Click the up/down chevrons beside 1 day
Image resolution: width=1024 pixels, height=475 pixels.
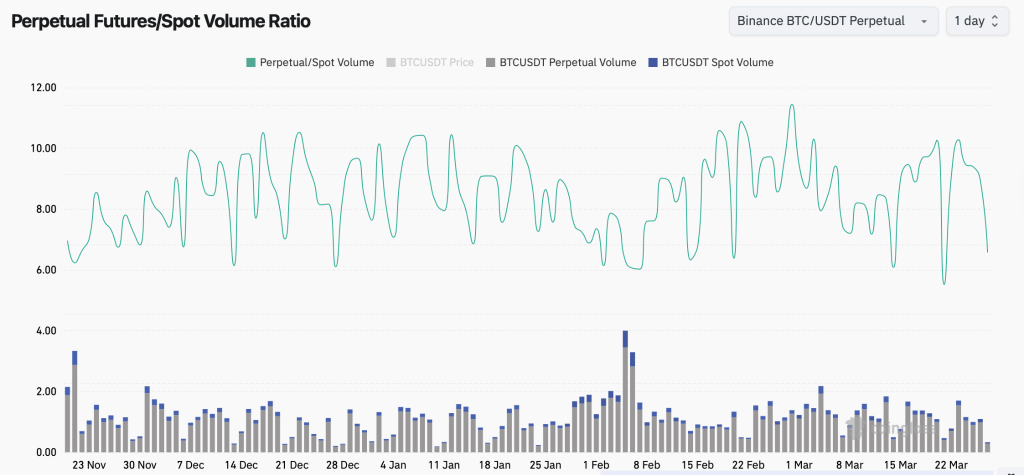(x=994, y=21)
